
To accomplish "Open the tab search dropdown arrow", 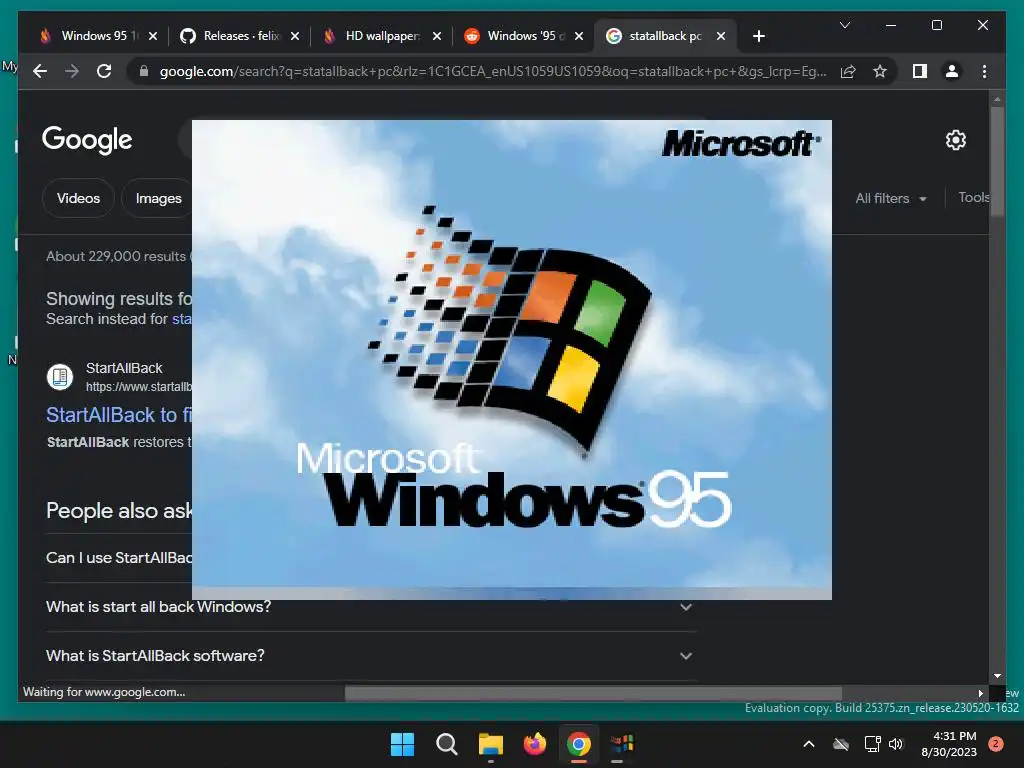I will coord(844,25).
